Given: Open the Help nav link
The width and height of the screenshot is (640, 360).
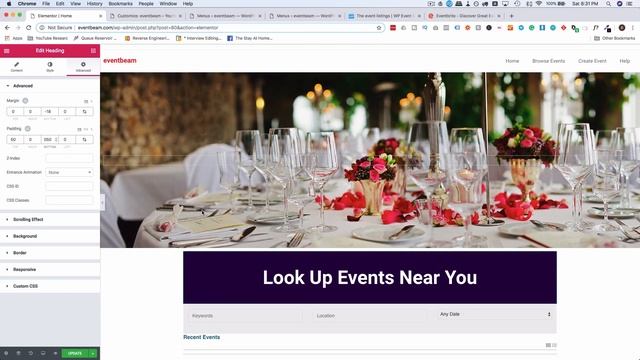Looking at the screenshot, I should click(625, 61).
